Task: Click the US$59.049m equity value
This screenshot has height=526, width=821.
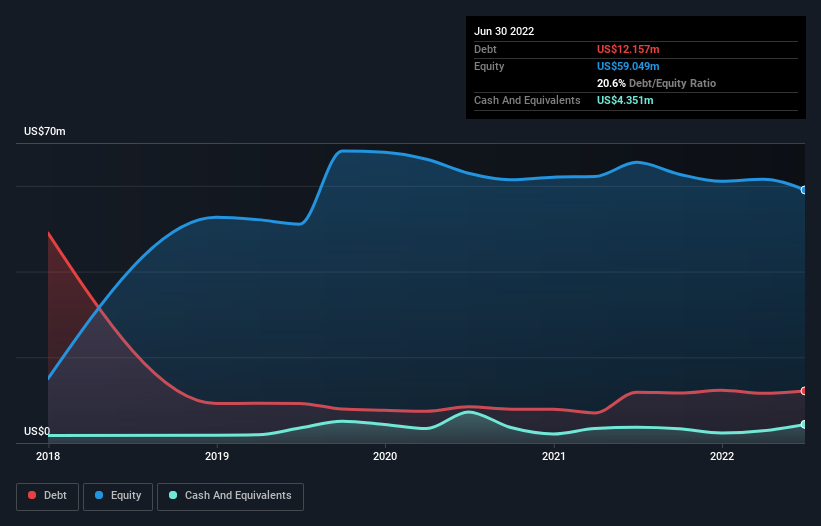Action: coord(628,66)
